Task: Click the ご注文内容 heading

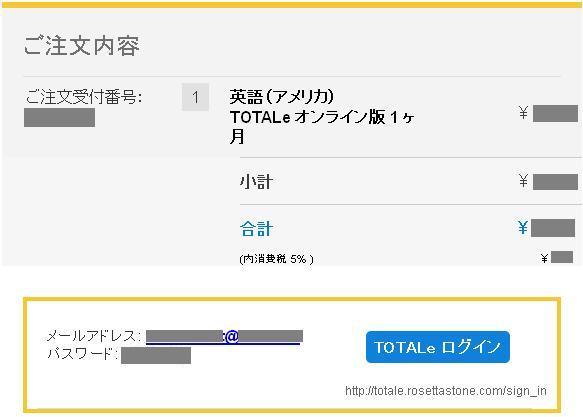Action: [82, 46]
